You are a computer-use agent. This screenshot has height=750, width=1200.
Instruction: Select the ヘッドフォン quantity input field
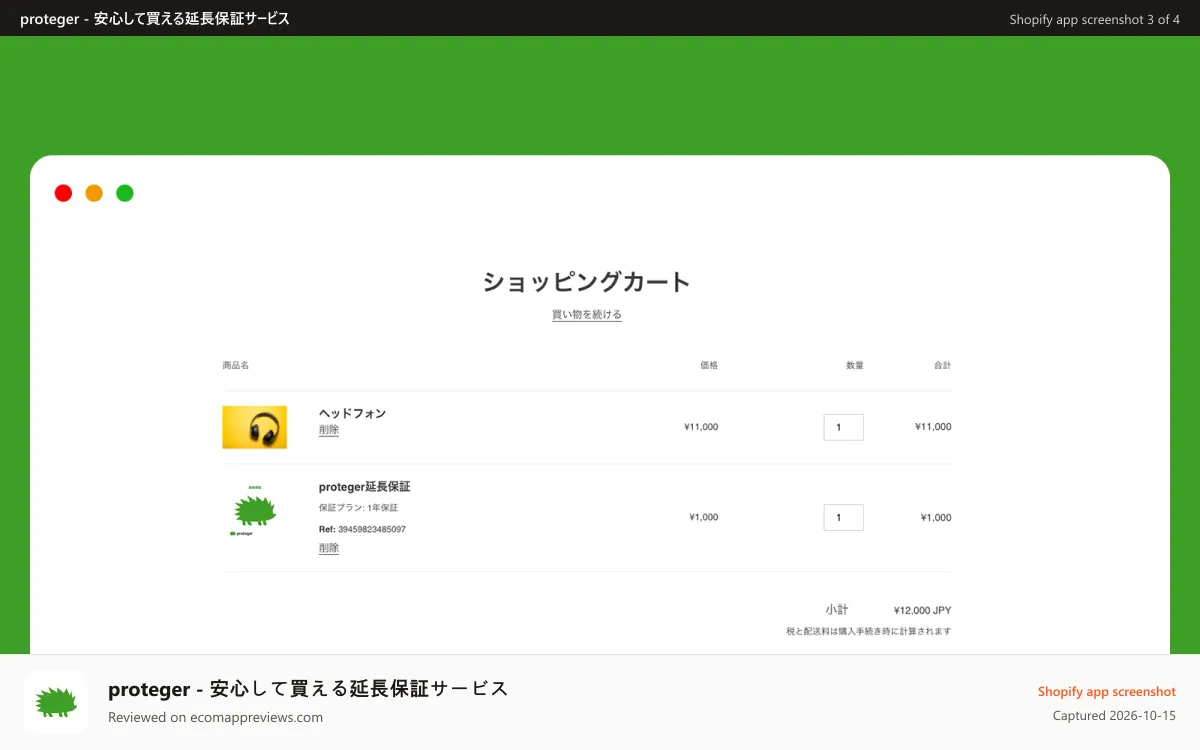click(843, 427)
